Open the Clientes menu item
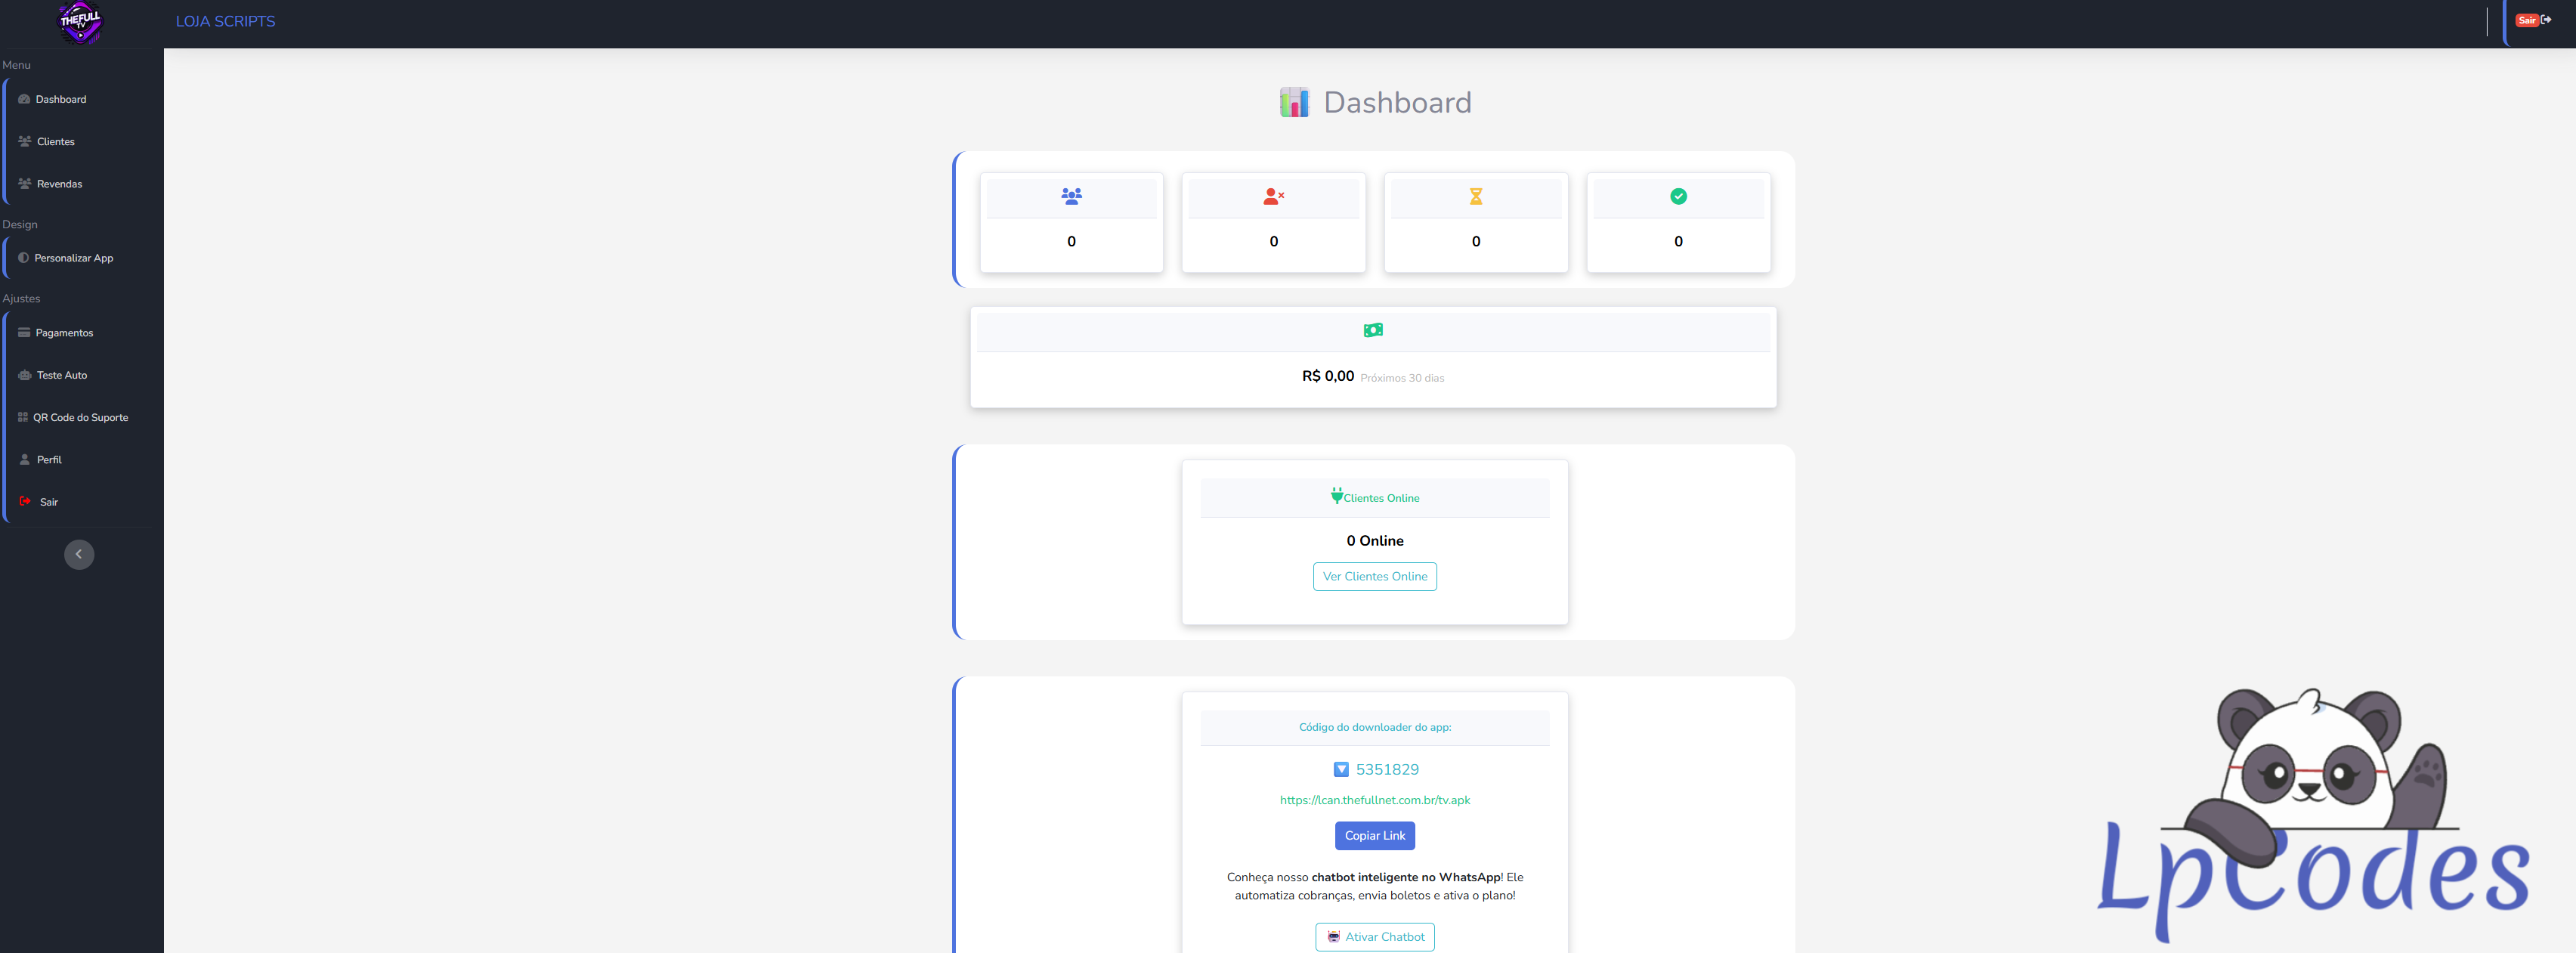Screen dimensions: 2576x953 coord(56,141)
